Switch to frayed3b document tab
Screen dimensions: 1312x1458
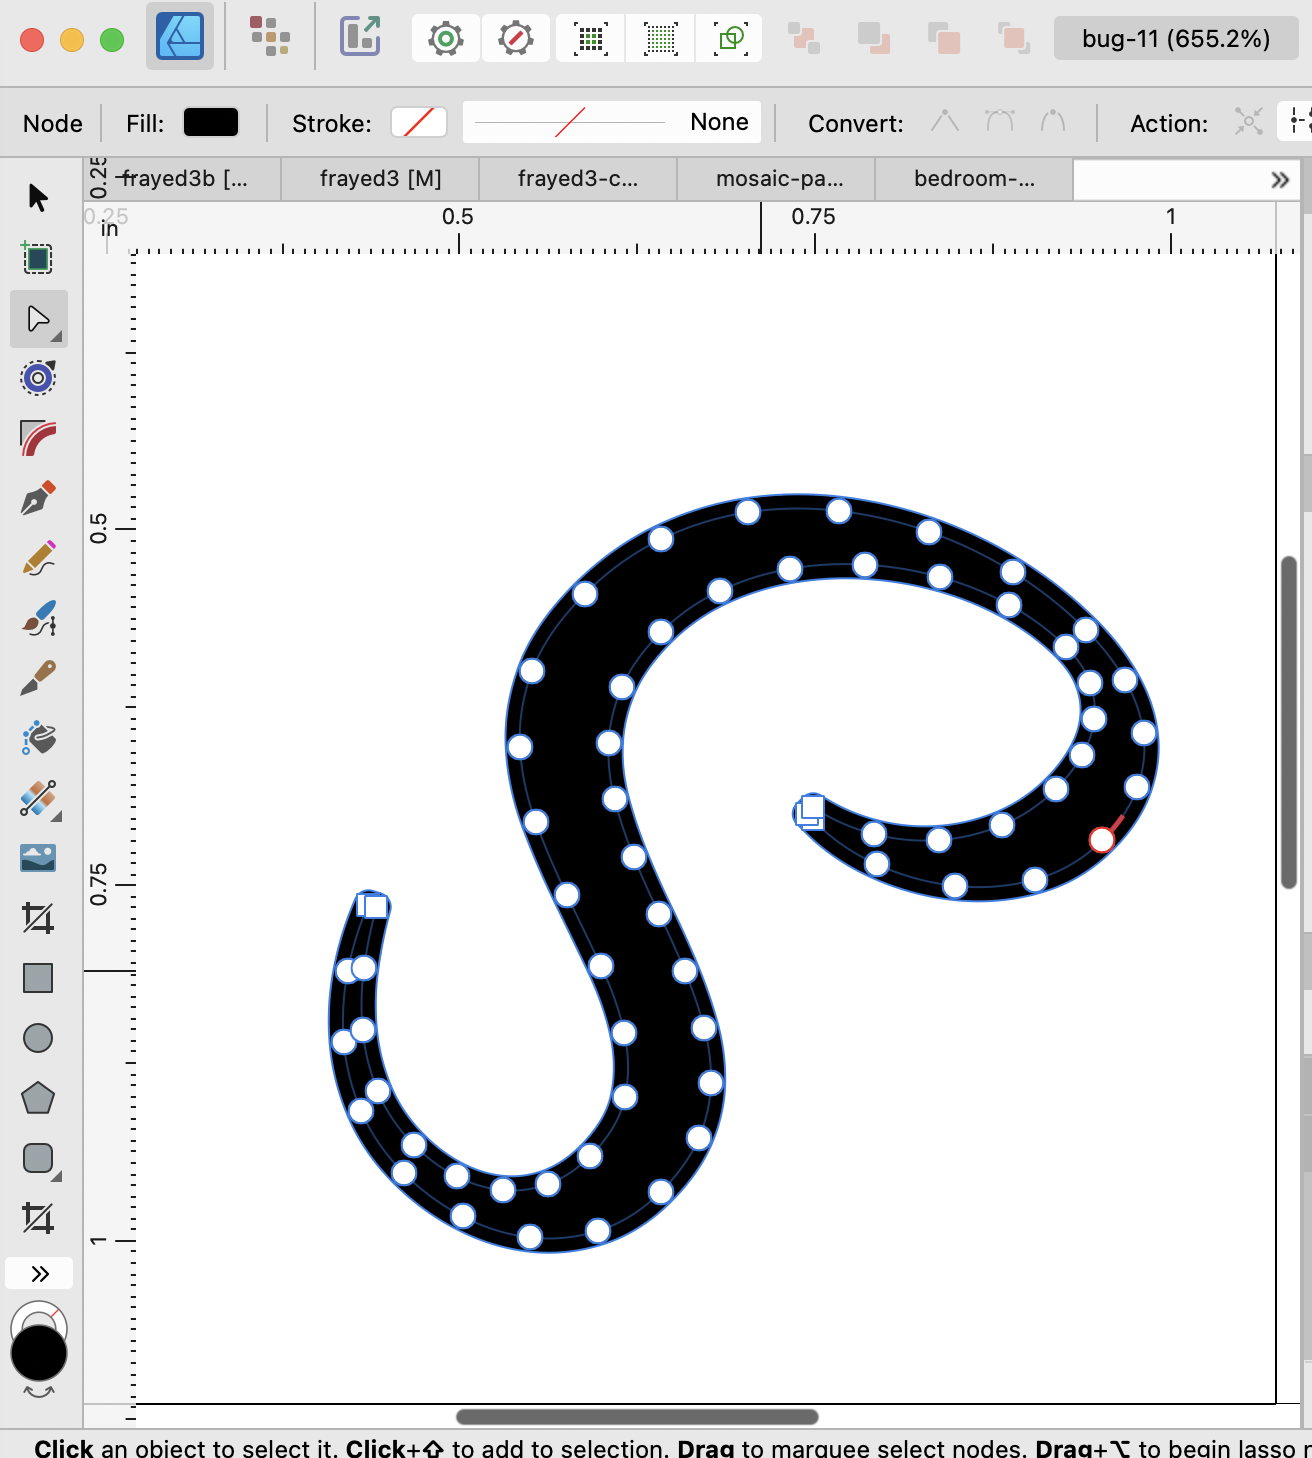click(183, 179)
